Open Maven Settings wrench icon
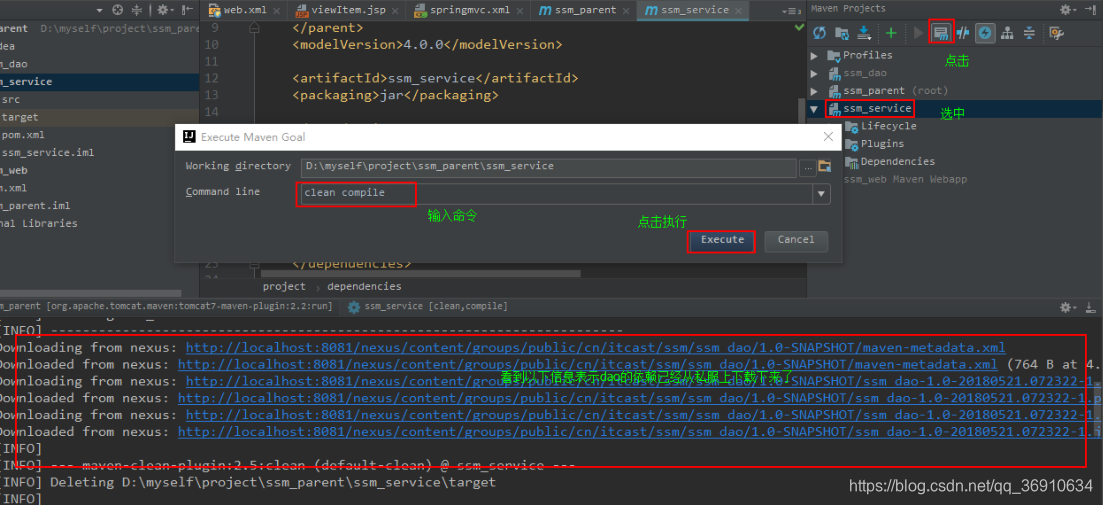 pos(1055,32)
